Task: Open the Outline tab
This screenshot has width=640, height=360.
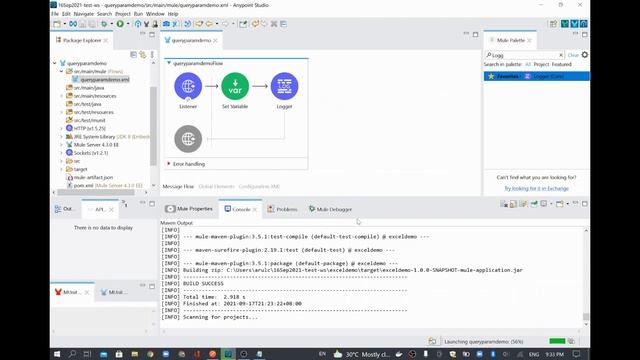Action: tap(64, 209)
